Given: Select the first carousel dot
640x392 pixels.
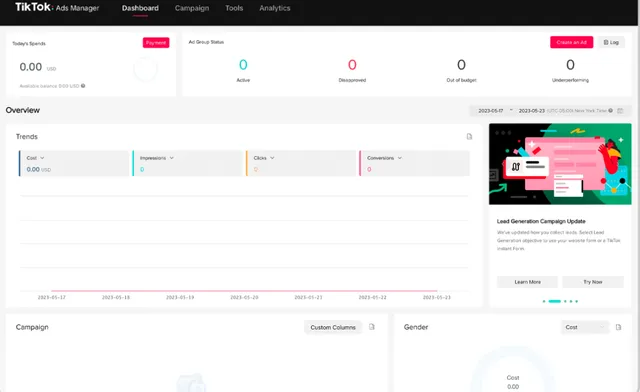Looking at the screenshot, I should 544,301.
